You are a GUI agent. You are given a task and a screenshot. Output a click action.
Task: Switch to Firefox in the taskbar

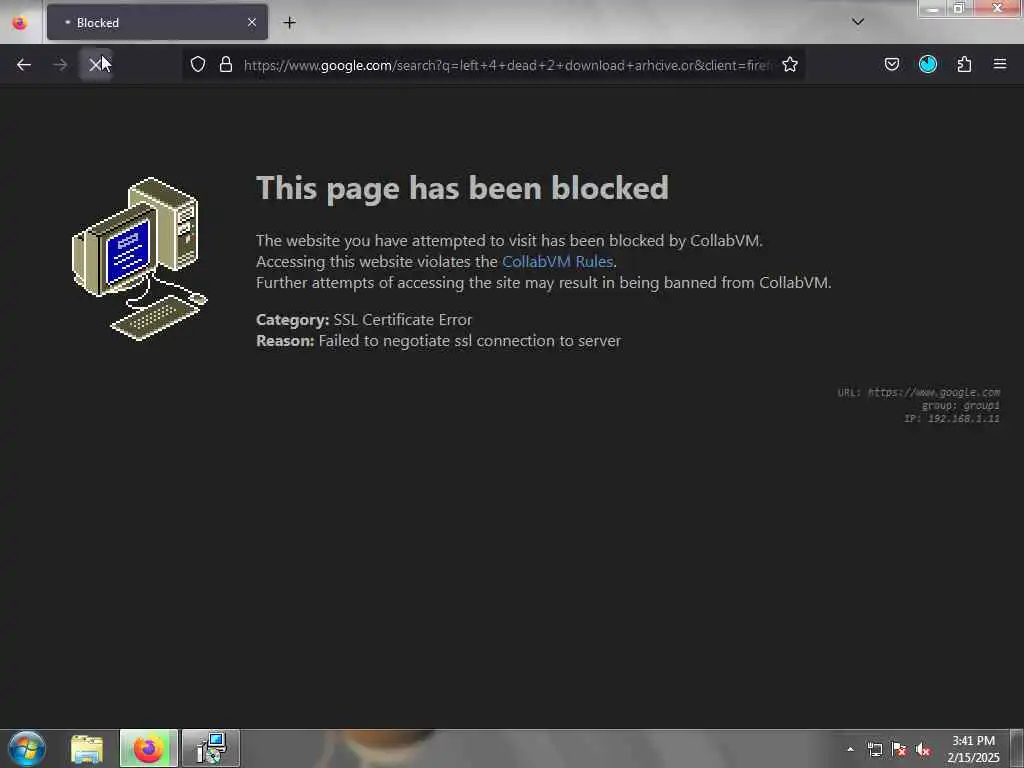pos(148,748)
